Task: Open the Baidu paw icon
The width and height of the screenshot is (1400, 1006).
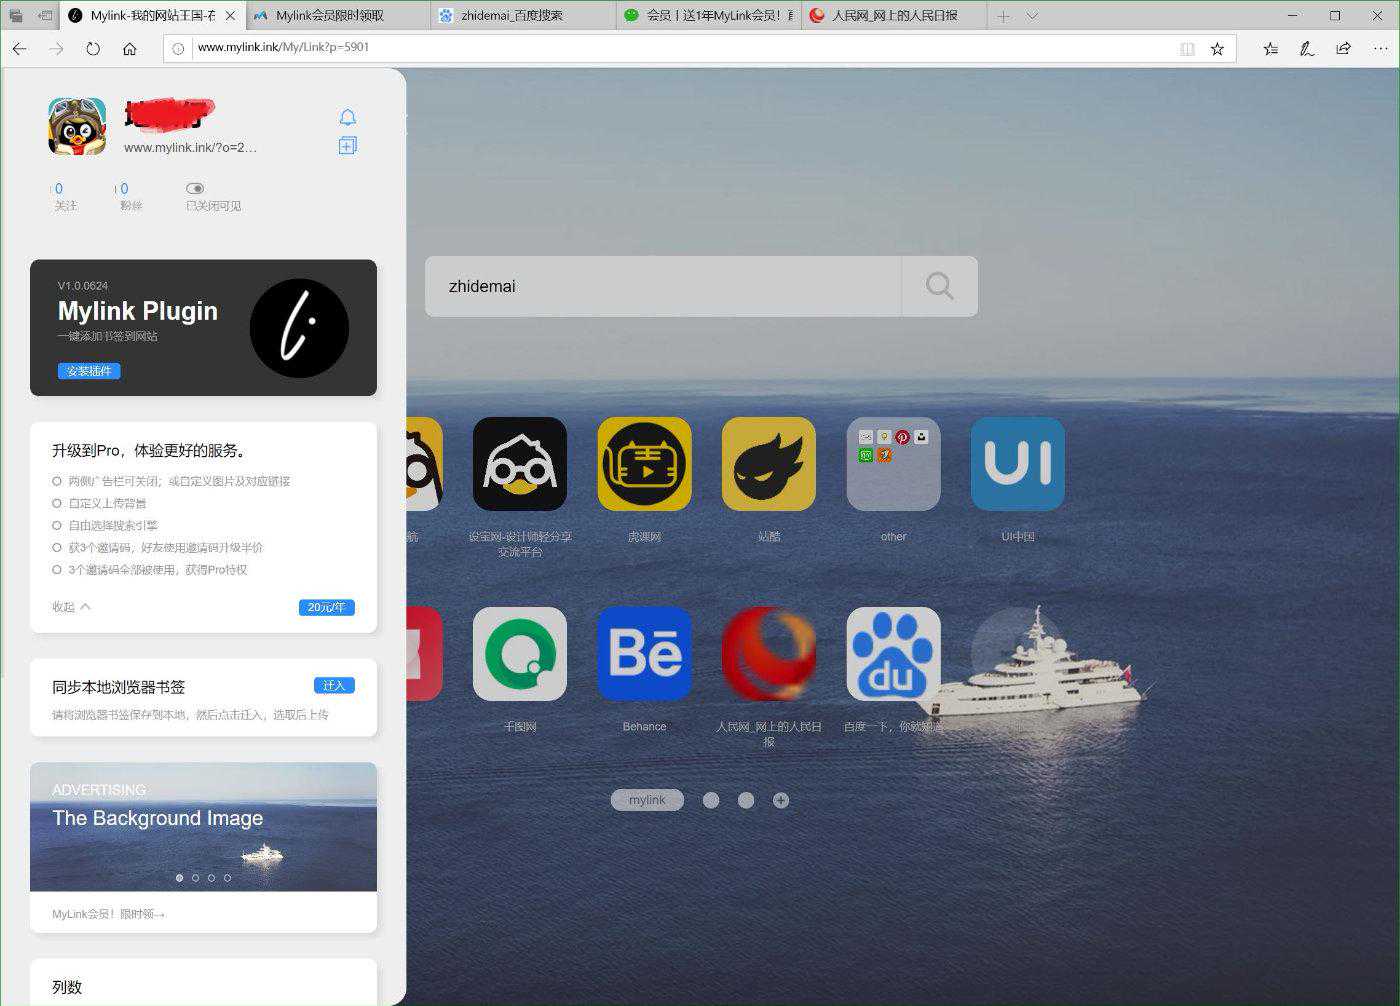Action: [x=893, y=654]
